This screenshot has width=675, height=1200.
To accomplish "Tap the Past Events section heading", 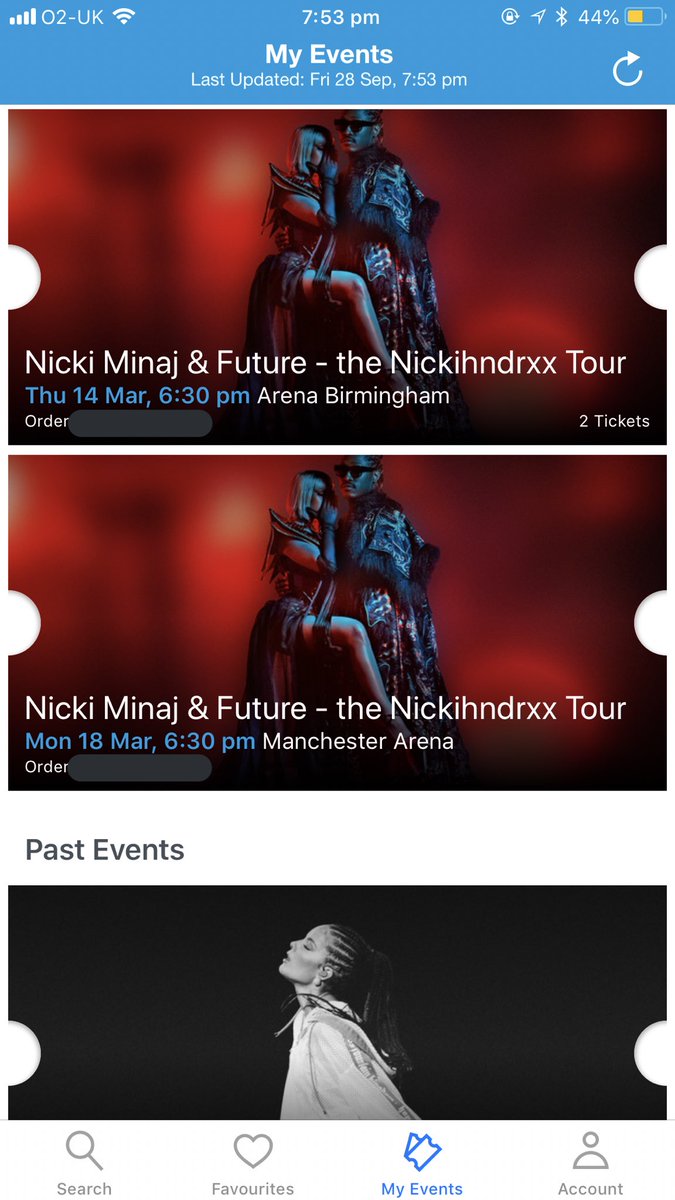I will (105, 850).
